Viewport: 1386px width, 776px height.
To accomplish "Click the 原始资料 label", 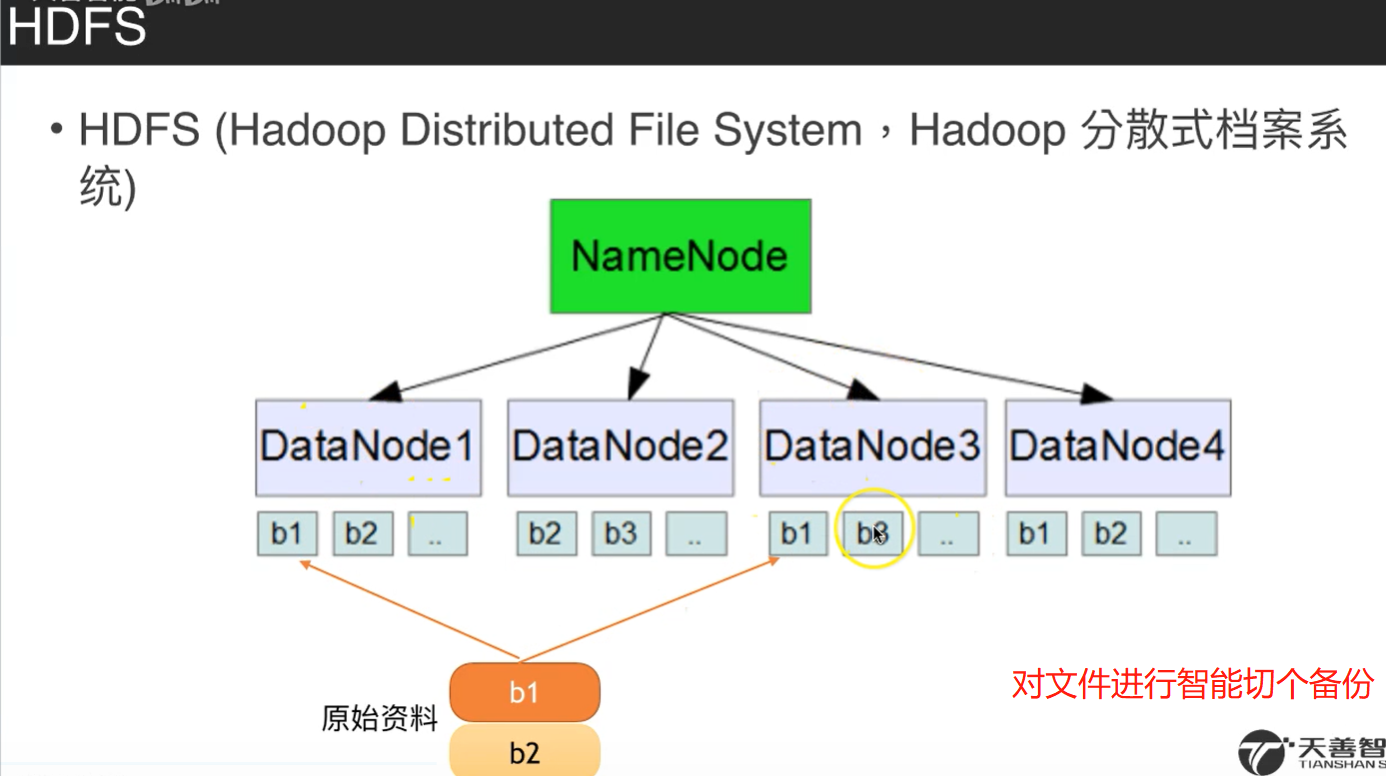I will [380, 718].
